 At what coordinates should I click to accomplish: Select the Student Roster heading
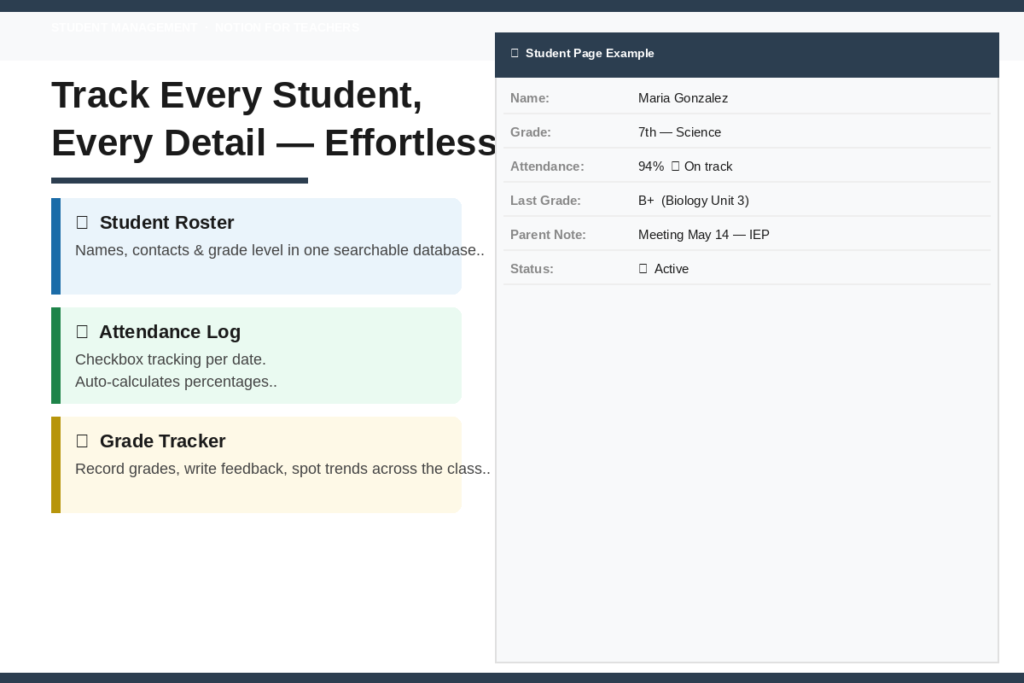coord(167,223)
